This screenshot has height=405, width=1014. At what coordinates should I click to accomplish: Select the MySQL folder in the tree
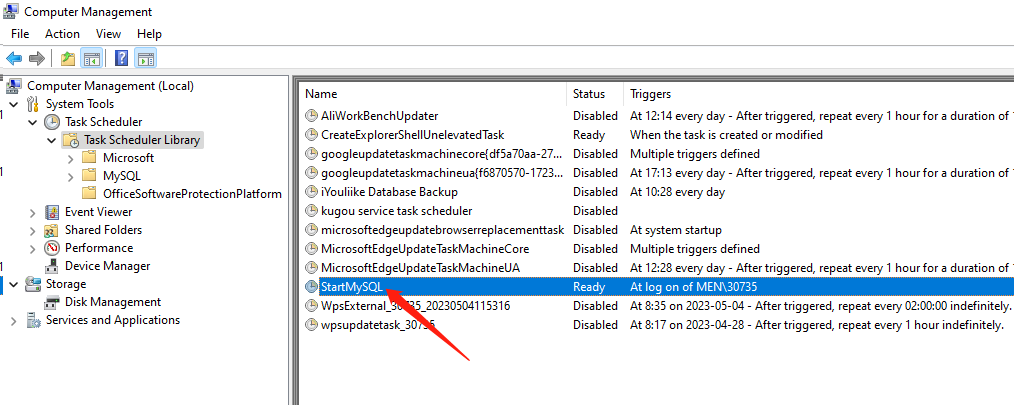pos(122,176)
